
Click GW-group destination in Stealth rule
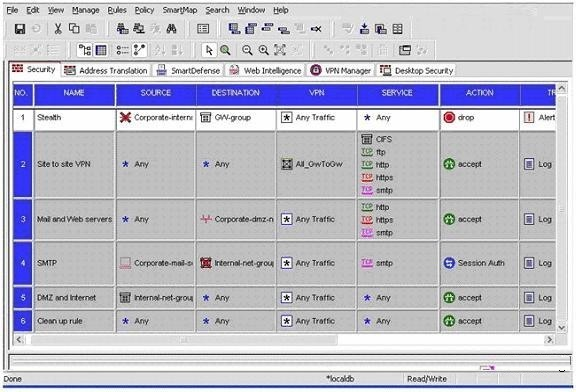tap(226, 118)
